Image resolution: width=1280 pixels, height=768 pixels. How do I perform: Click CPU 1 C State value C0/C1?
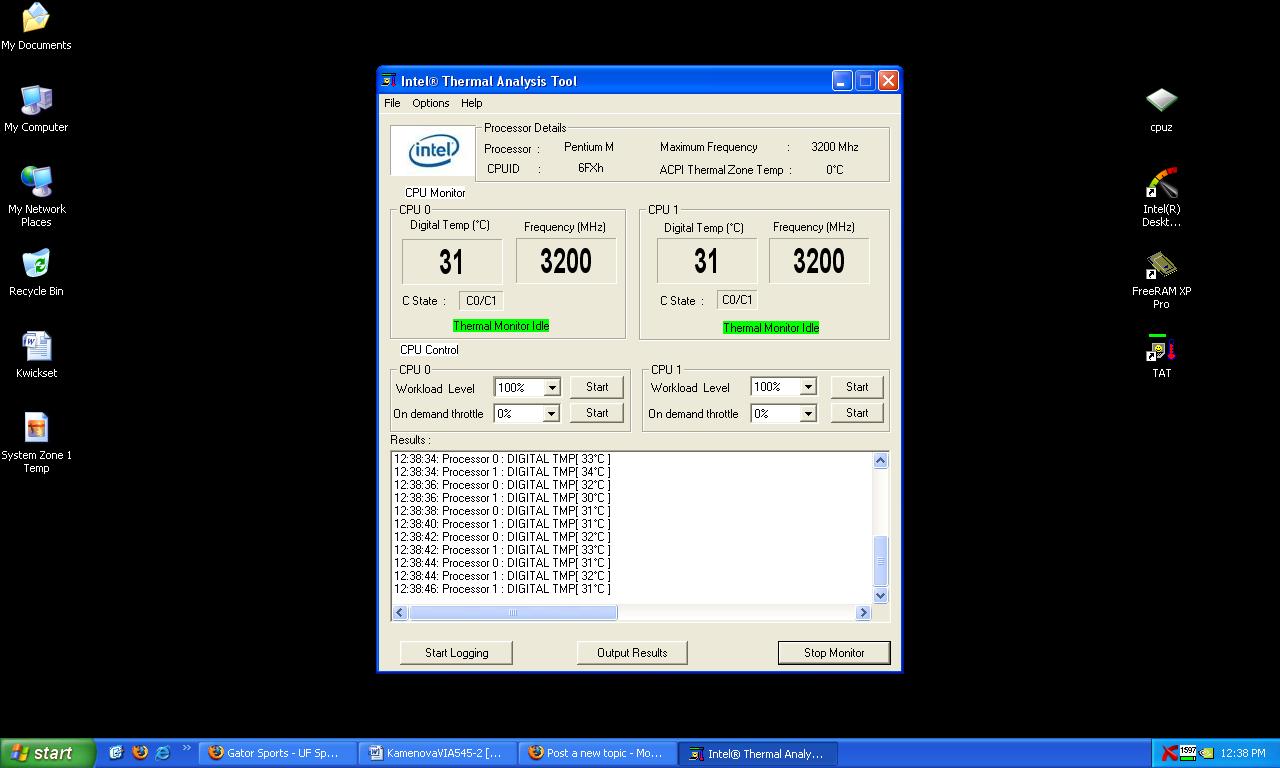coord(737,300)
